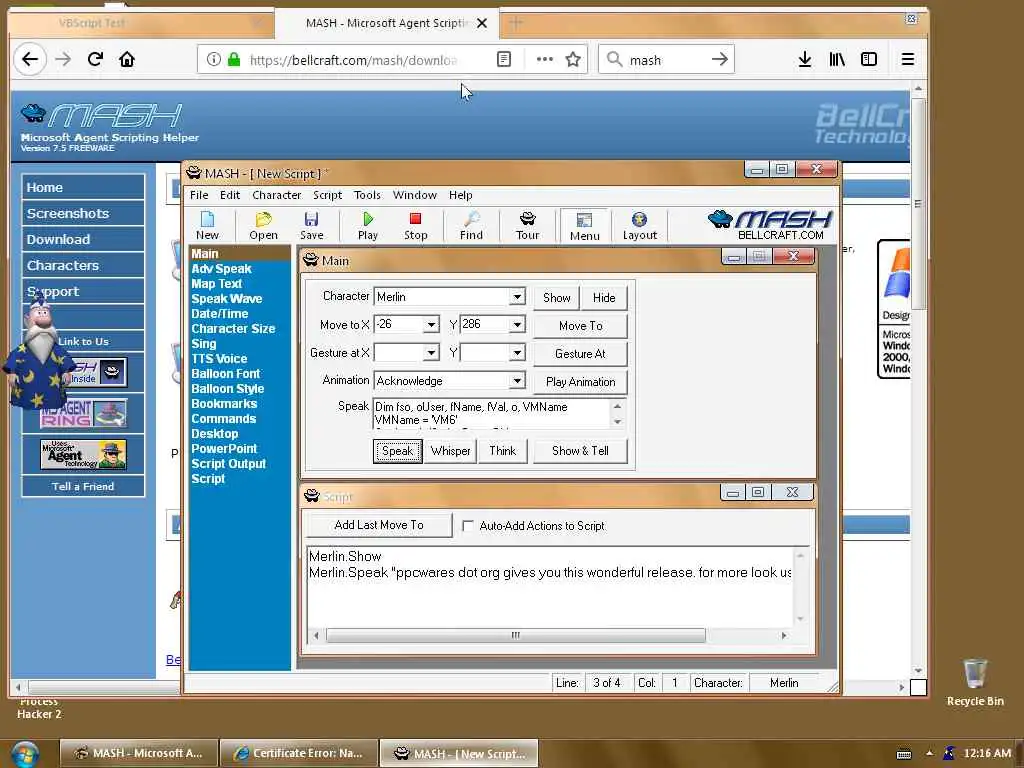Select Script Output in the side list
1024x768 pixels.
coord(229,464)
